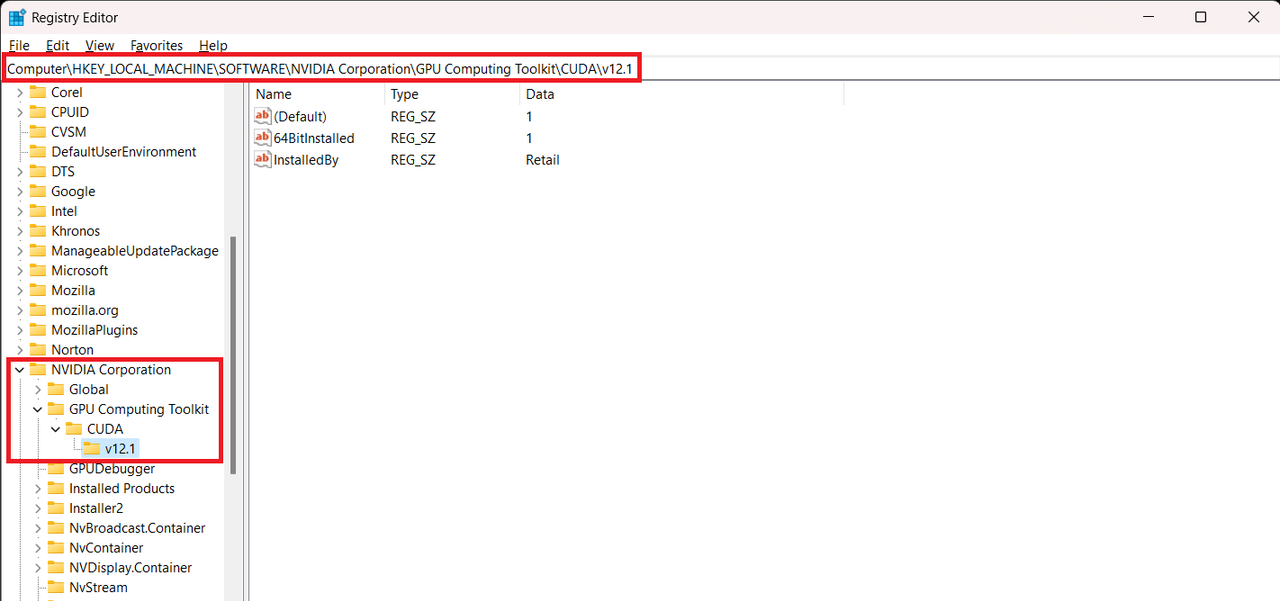Viewport: 1280px width, 601px height.
Task: Select the DefaultUserEnvironment folder icon
Action: coord(38,152)
